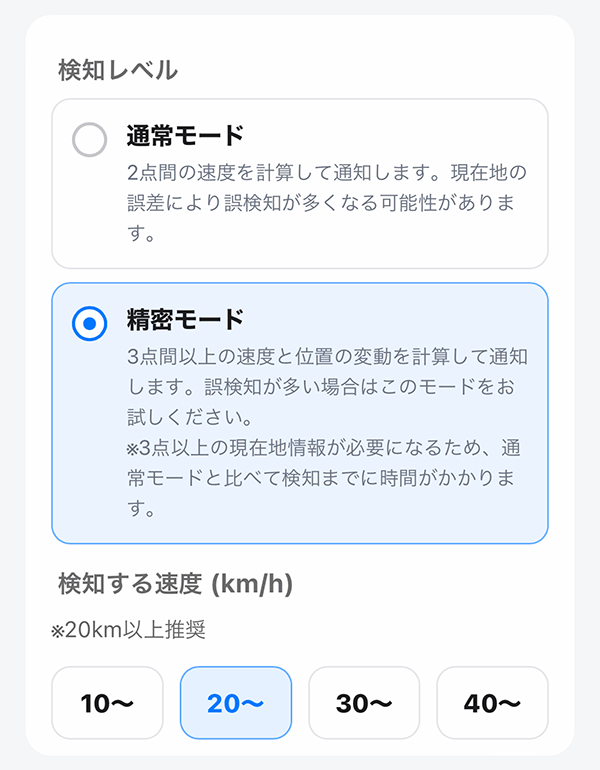Screen dimensions: 600x770
Task: Click the 検知レベル section heading
Action: [x=118, y=70]
